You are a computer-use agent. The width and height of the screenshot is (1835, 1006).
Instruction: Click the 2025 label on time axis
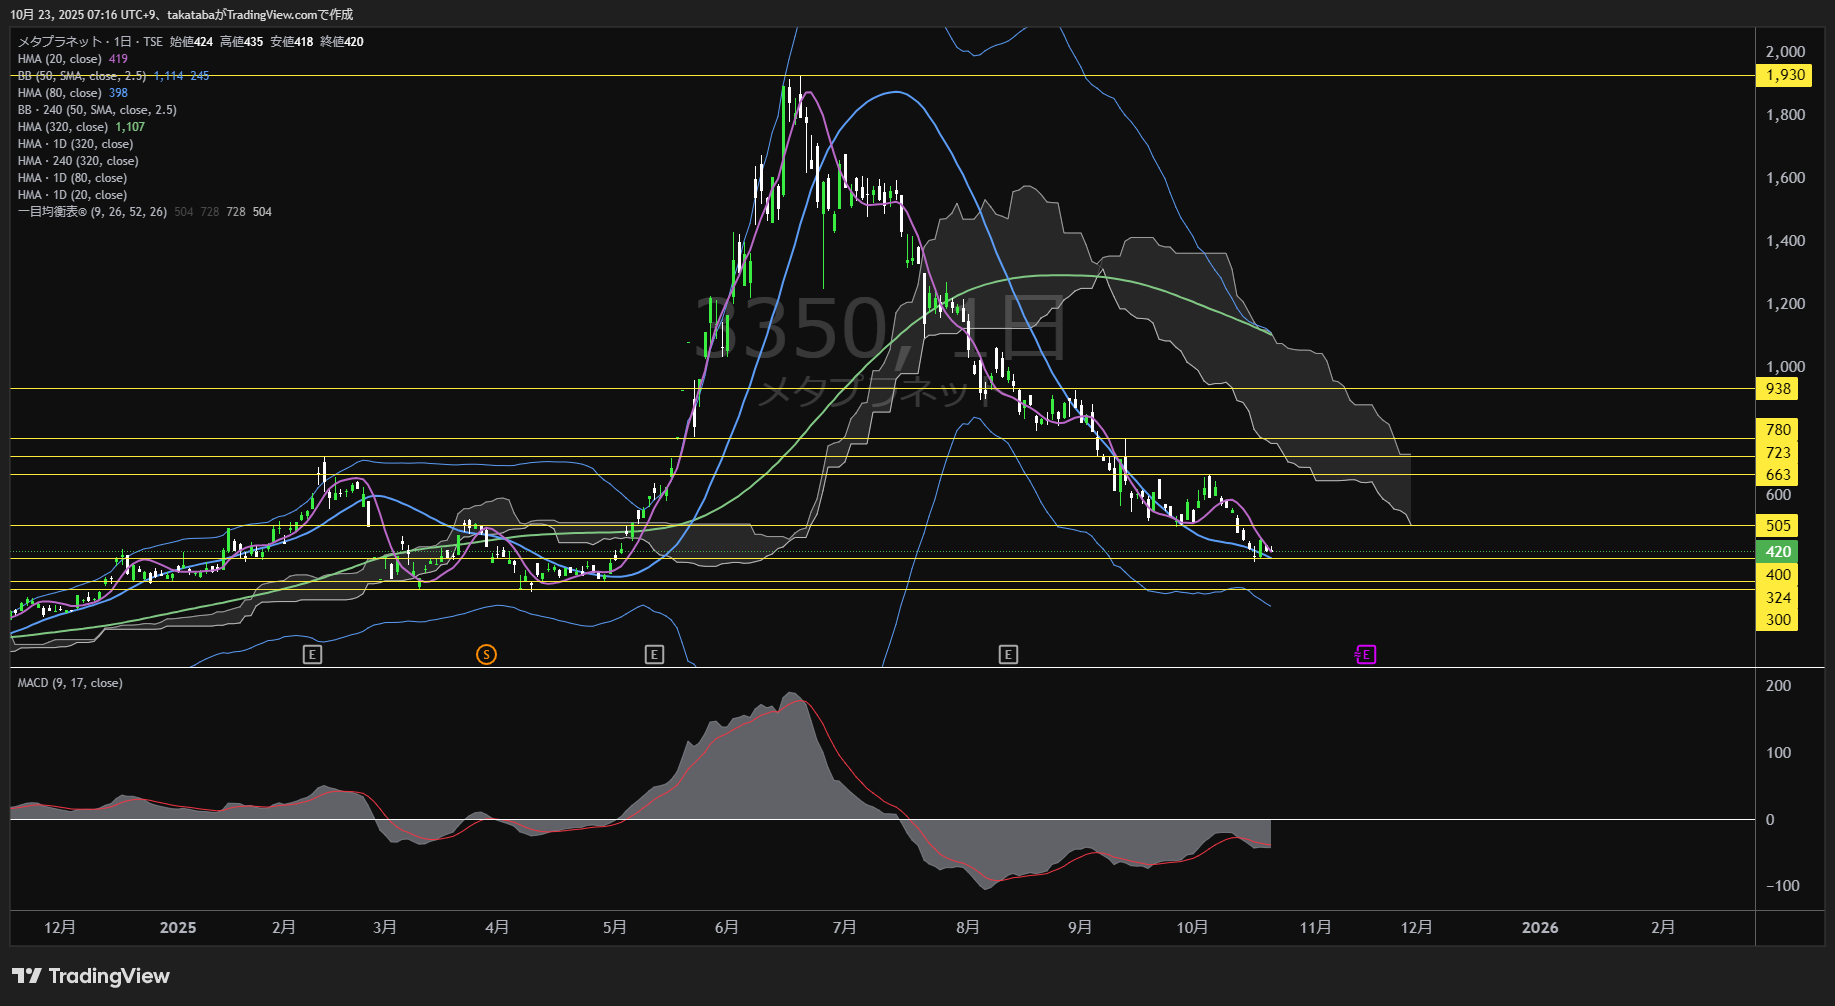[178, 928]
